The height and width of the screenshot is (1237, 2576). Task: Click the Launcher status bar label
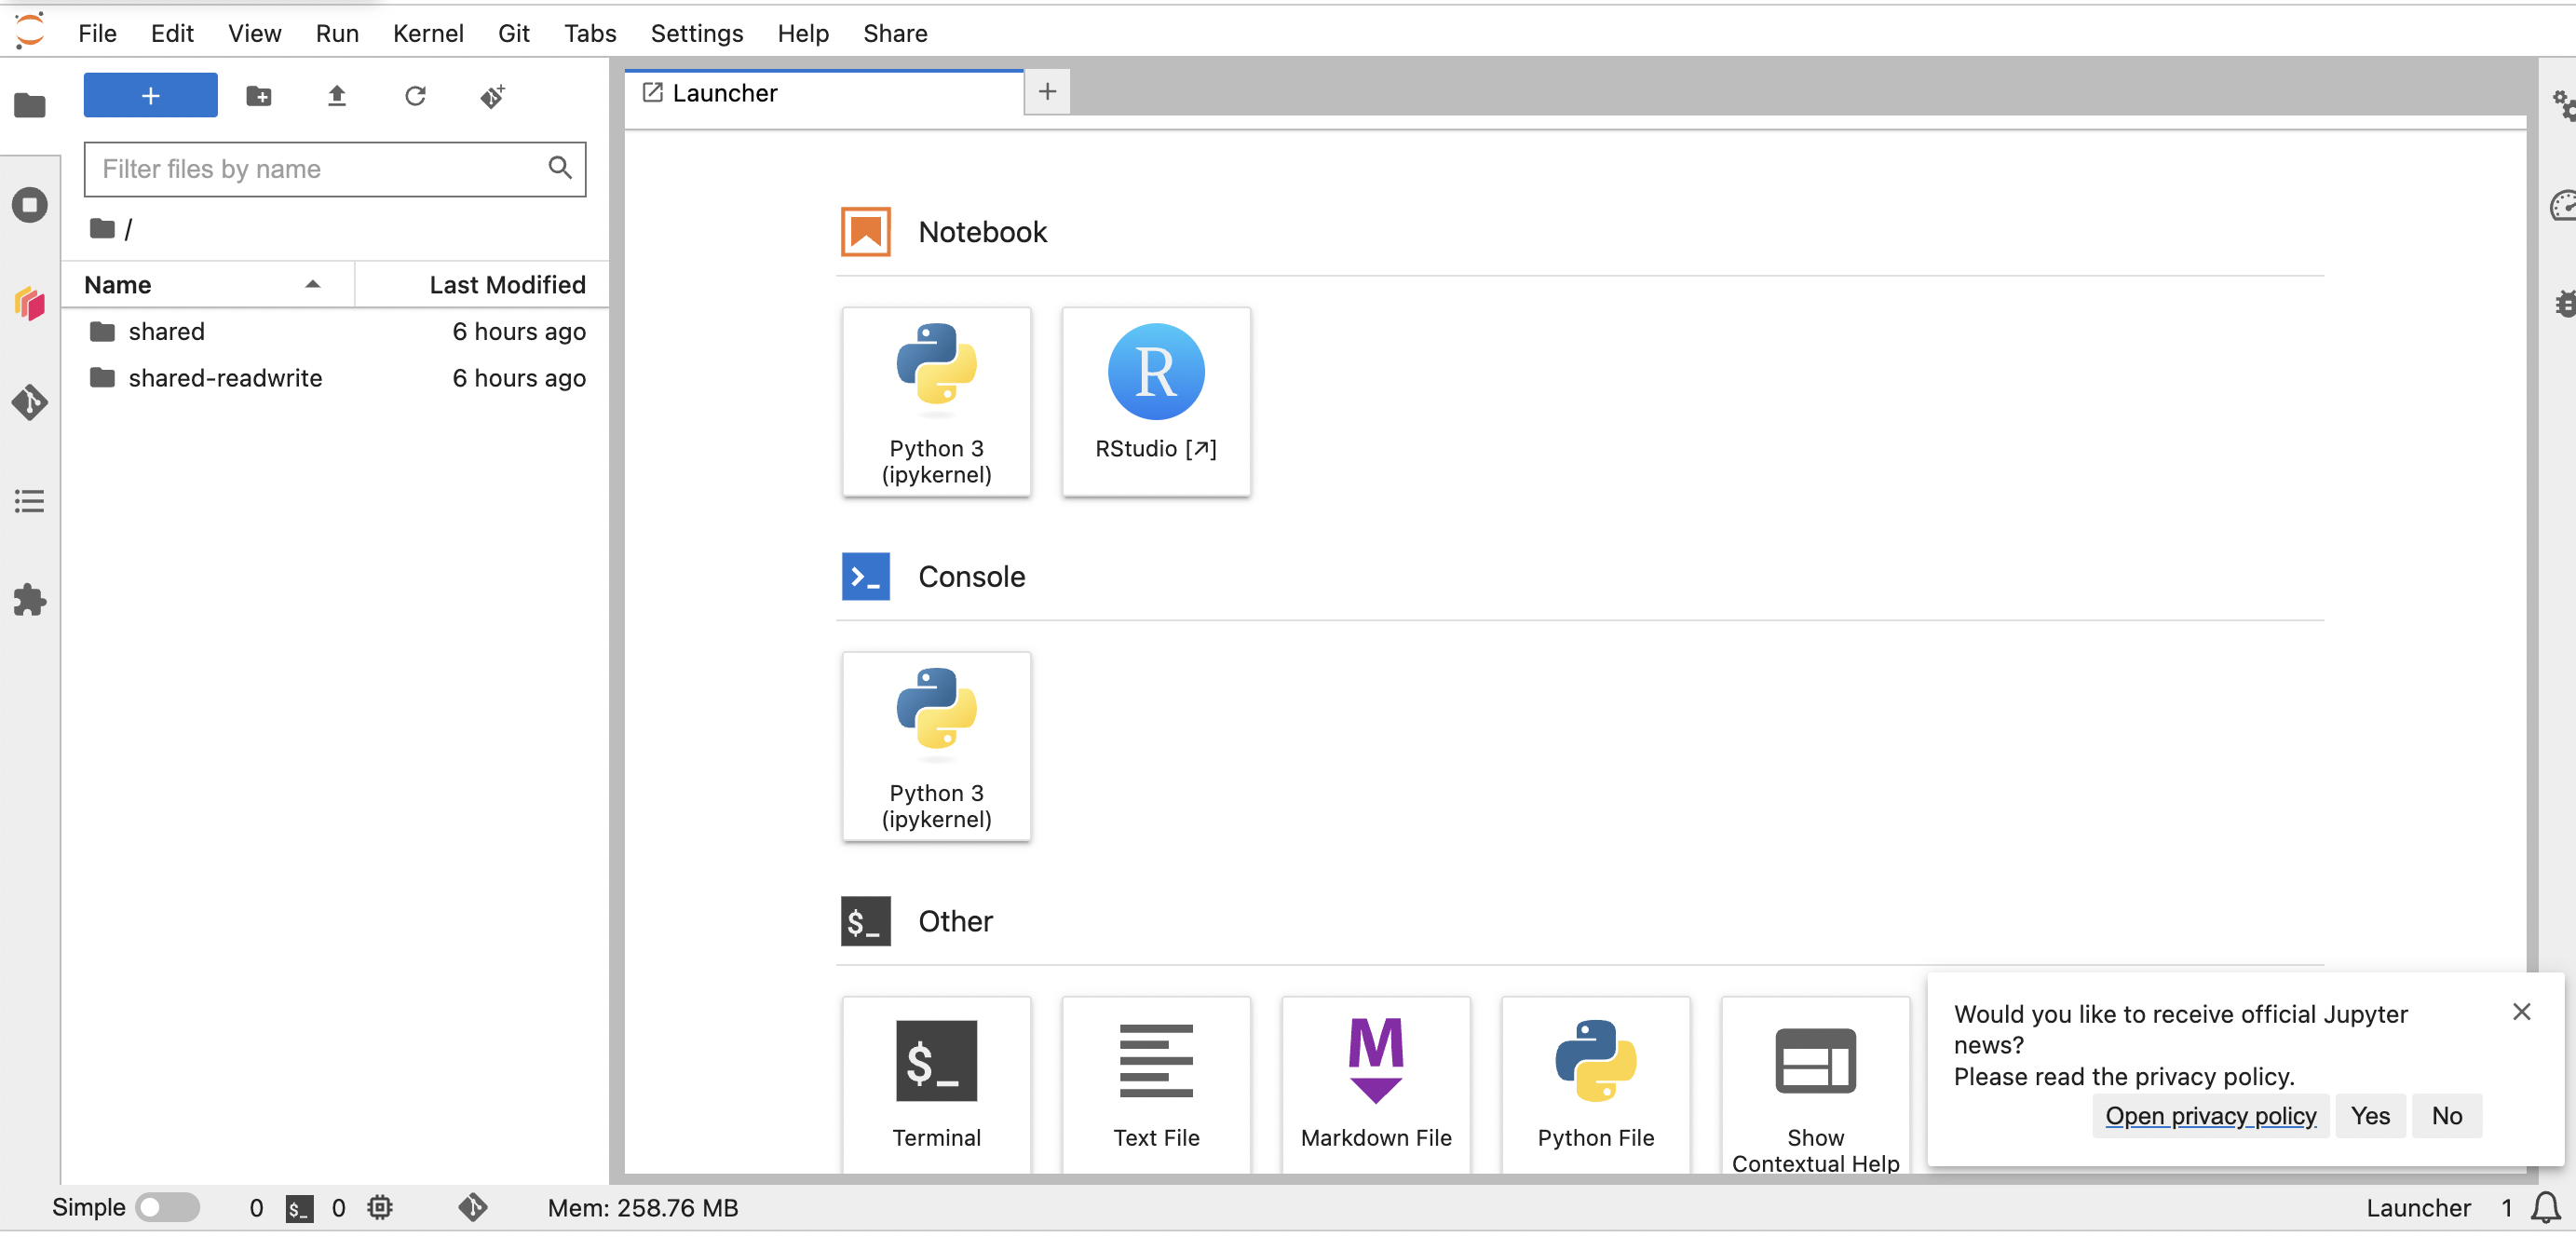(2418, 1207)
